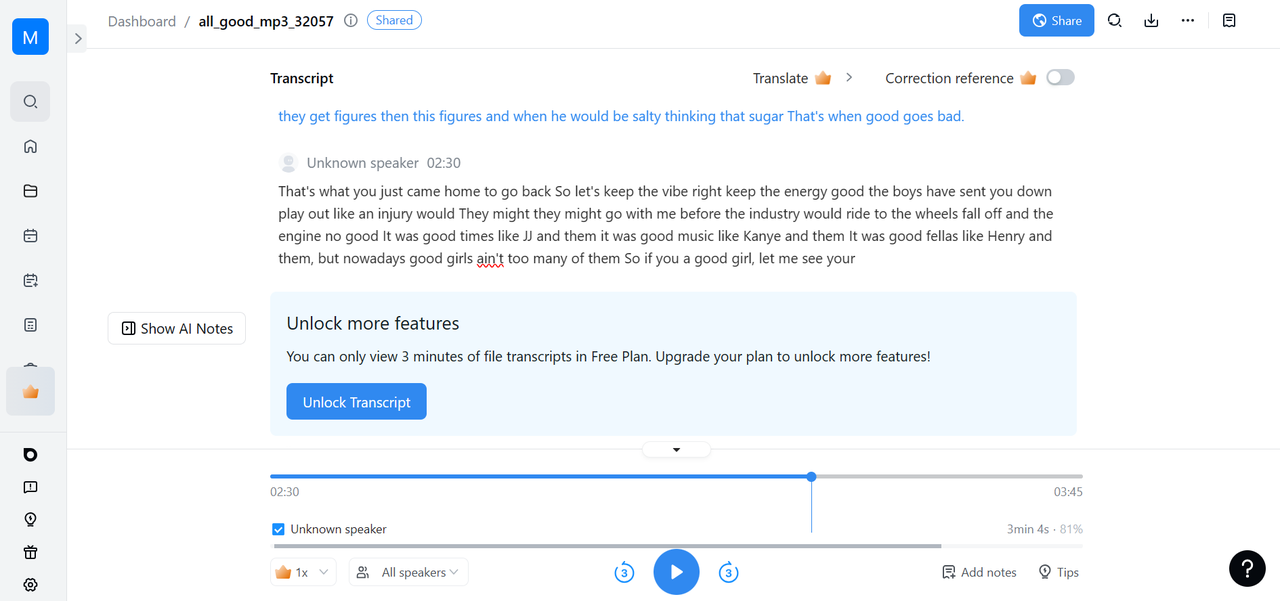The width and height of the screenshot is (1280, 601).
Task: Go to Home via the sidebar house icon
Action: pyautogui.click(x=30, y=146)
